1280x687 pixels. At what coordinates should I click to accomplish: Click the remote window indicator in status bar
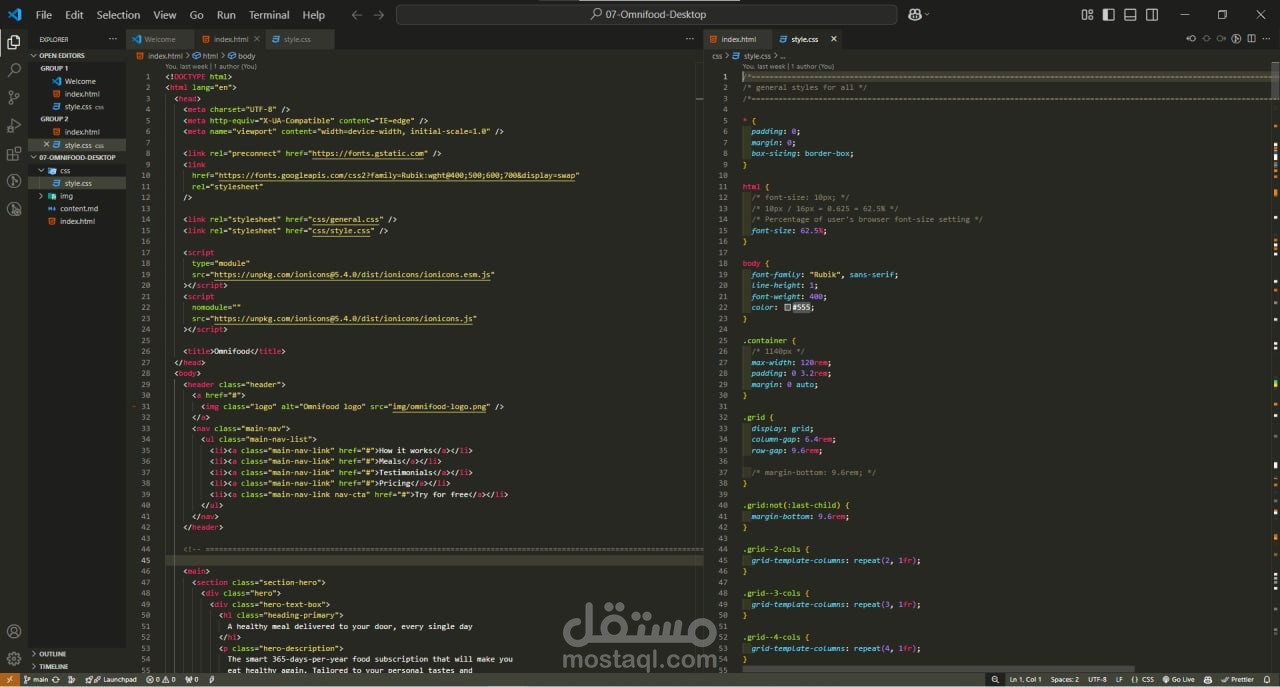click(x=8, y=679)
